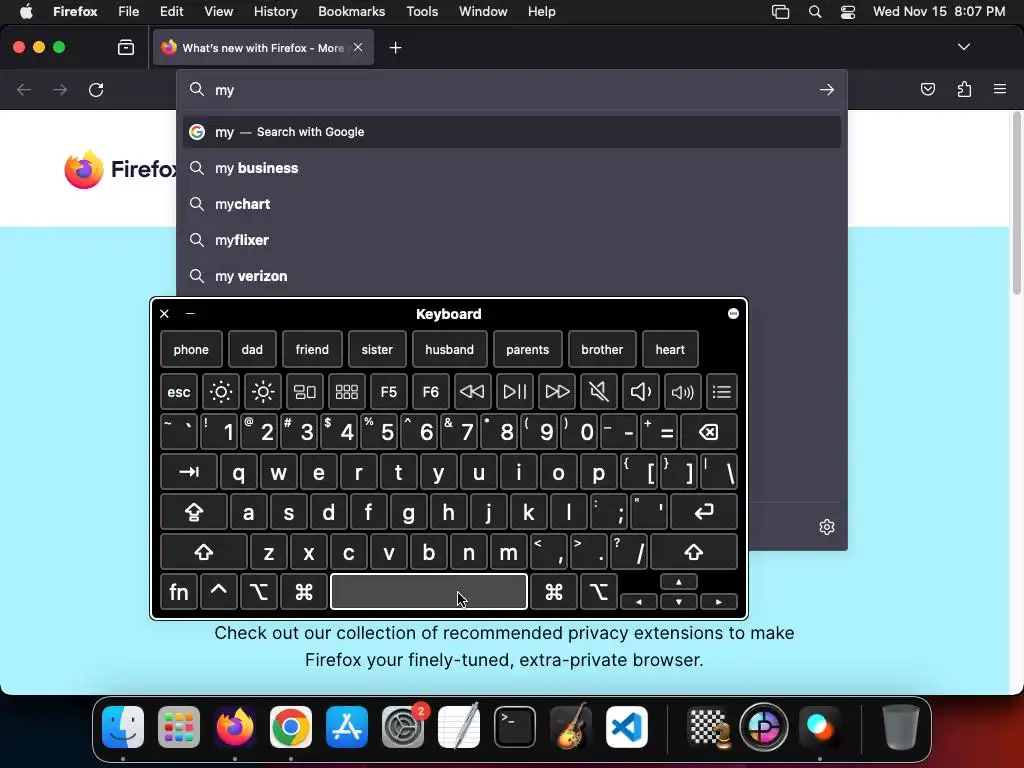This screenshot has height=768, width=1024.
Task: Open Visual Studio Code from Dock
Action: 627,727
